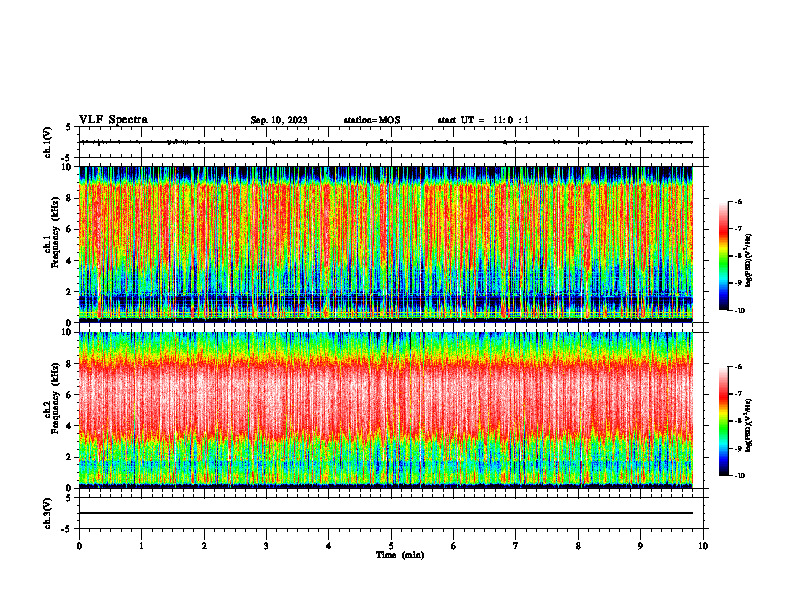This screenshot has height=612, width=792.
Task: Click the 'VLF Spectra' plot title
Action: pos(113,120)
